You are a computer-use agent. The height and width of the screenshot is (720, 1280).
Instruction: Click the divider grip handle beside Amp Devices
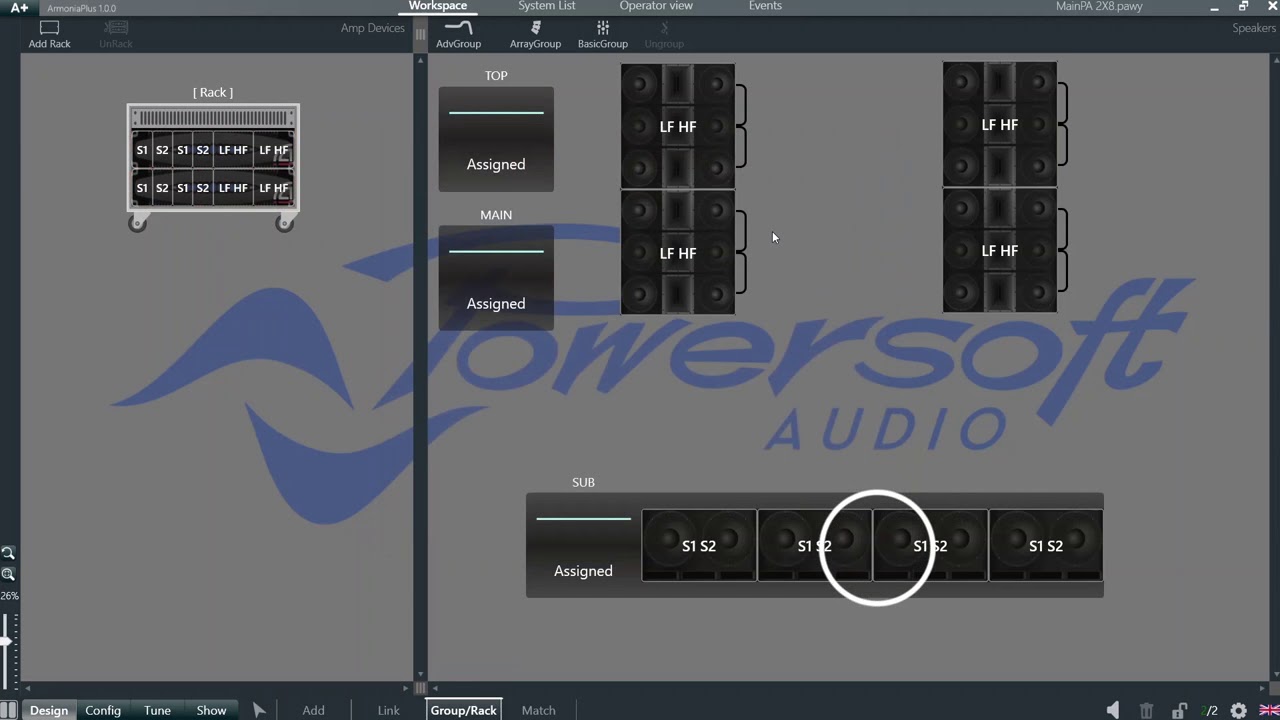click(x=420, y=33)
